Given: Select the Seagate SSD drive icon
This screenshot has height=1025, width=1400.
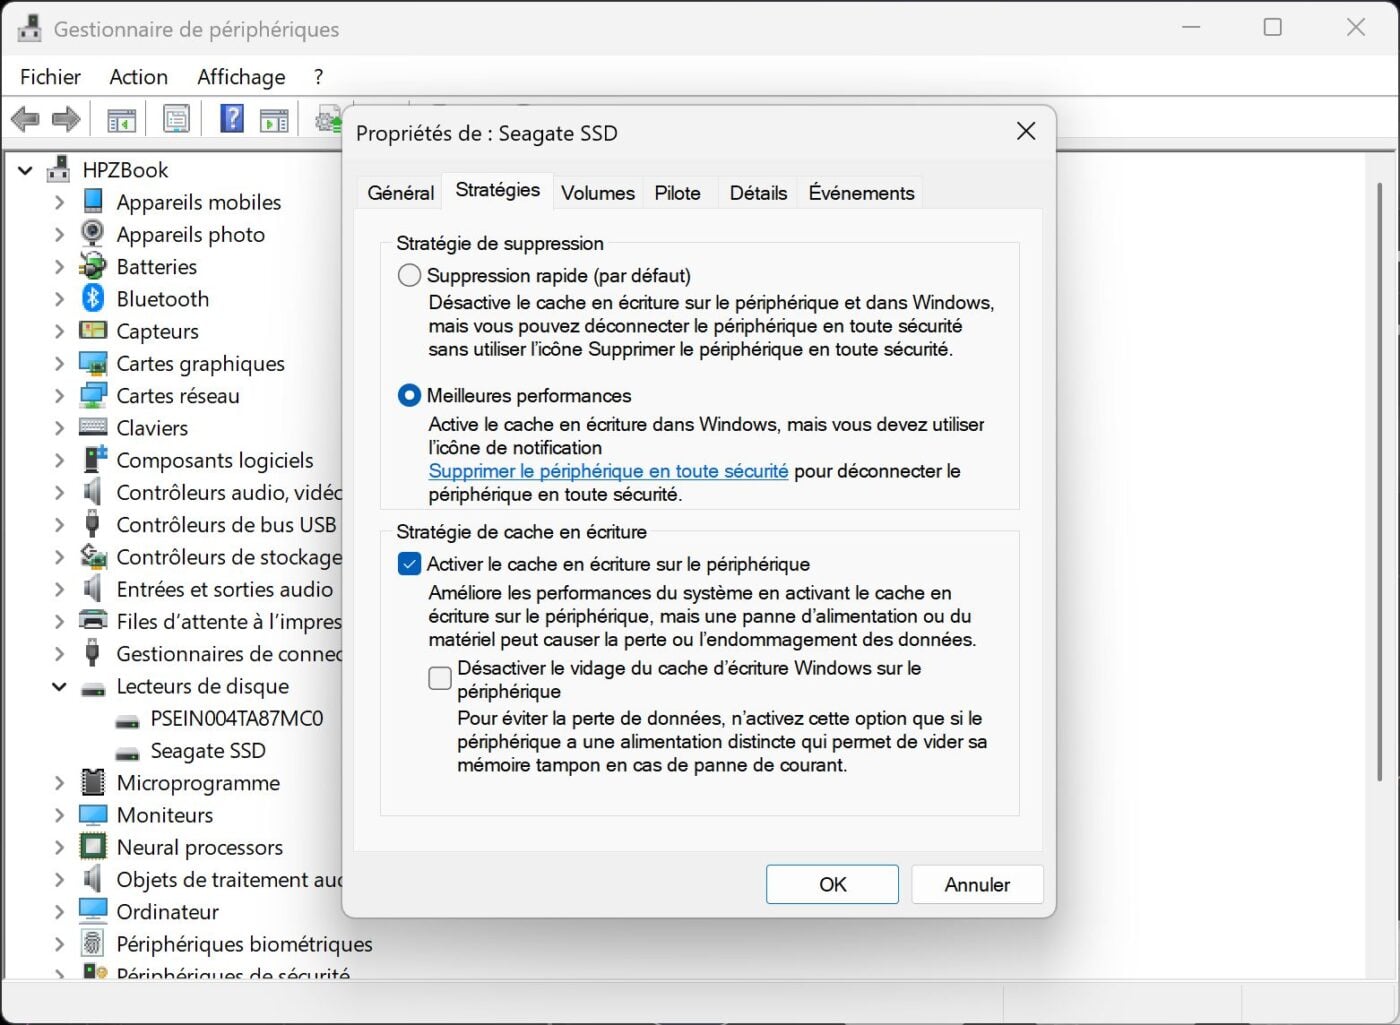Looking at the screenshot, I should pyautogui.click(x=127, y=752).
